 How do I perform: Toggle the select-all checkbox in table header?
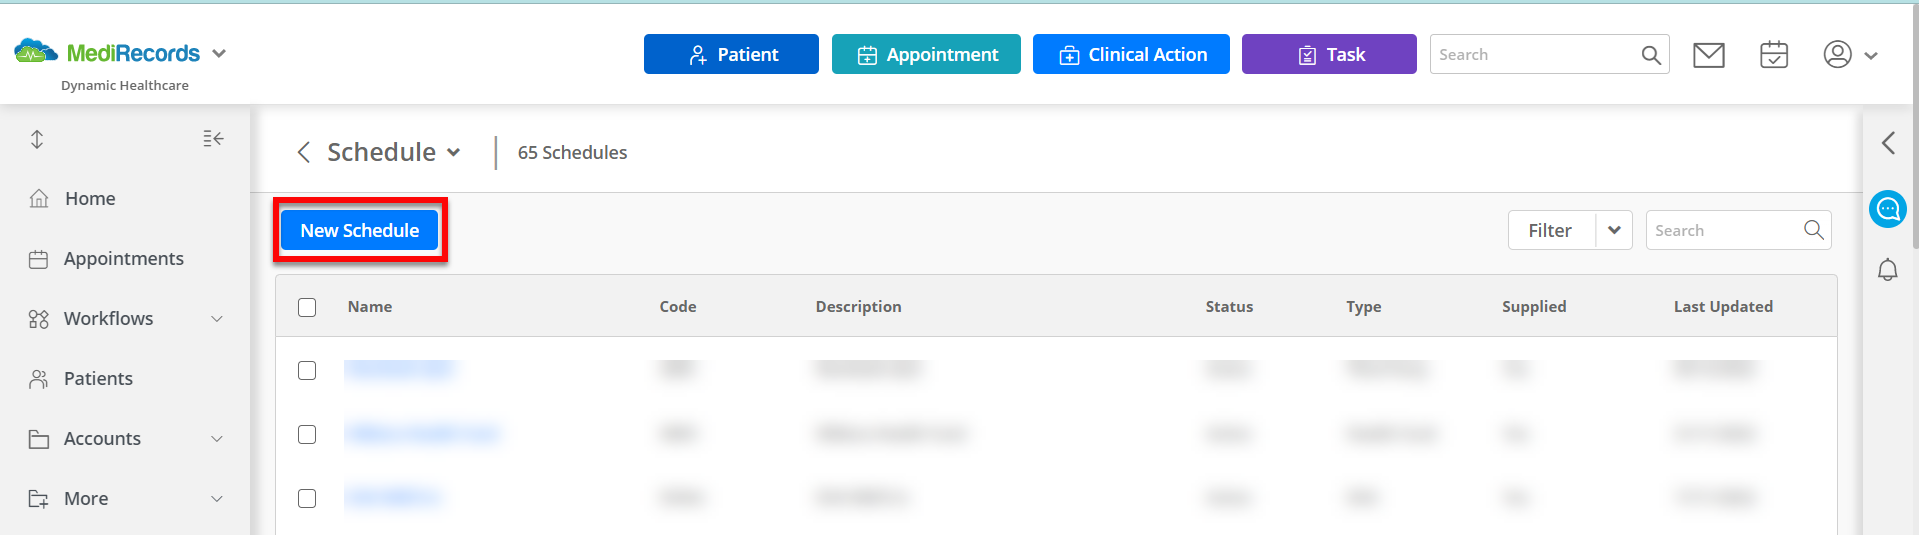(x=307, y=307)
